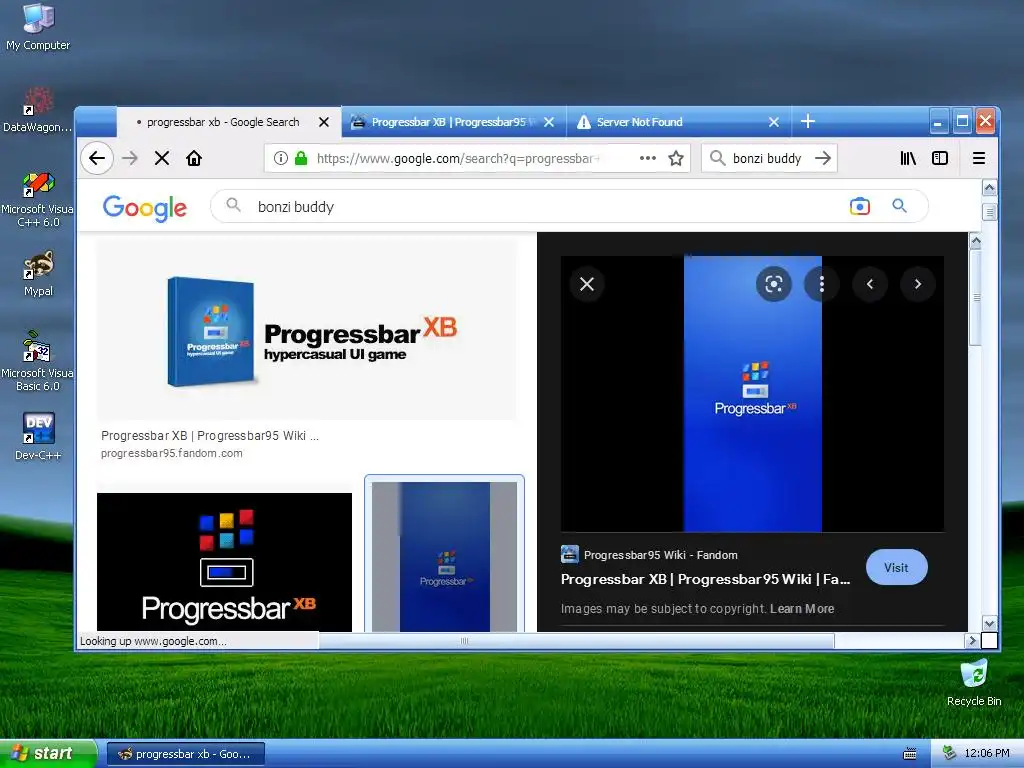Open ProgressbarXB hypercasual UI game thumbnail
The width and height of the screenshot is (1024, 768).
click(x=306, y=330)
